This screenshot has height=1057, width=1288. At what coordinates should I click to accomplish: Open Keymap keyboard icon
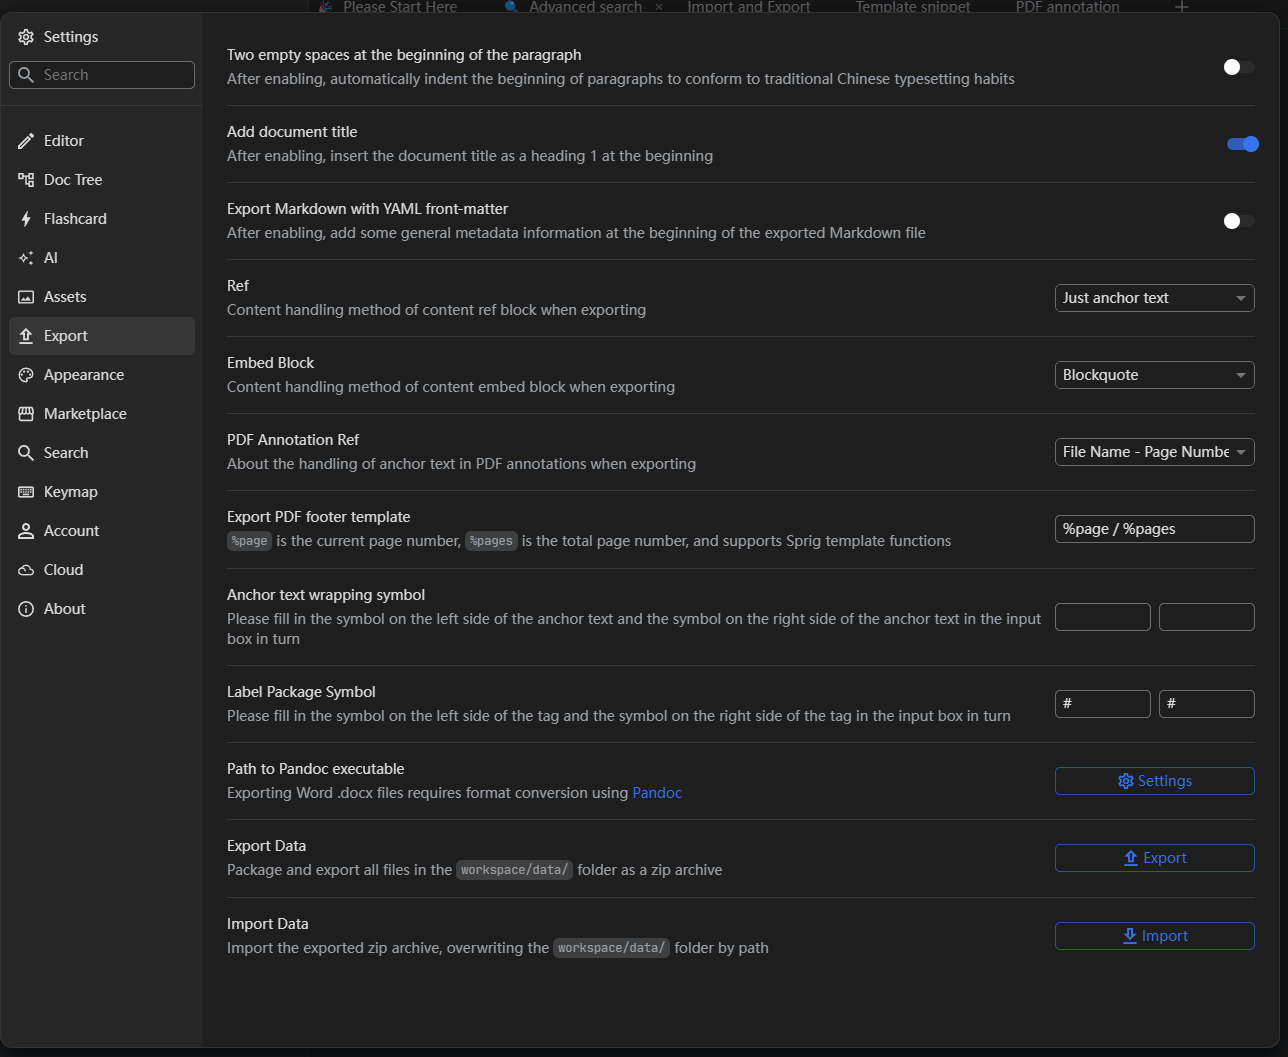tap(26, 492)
